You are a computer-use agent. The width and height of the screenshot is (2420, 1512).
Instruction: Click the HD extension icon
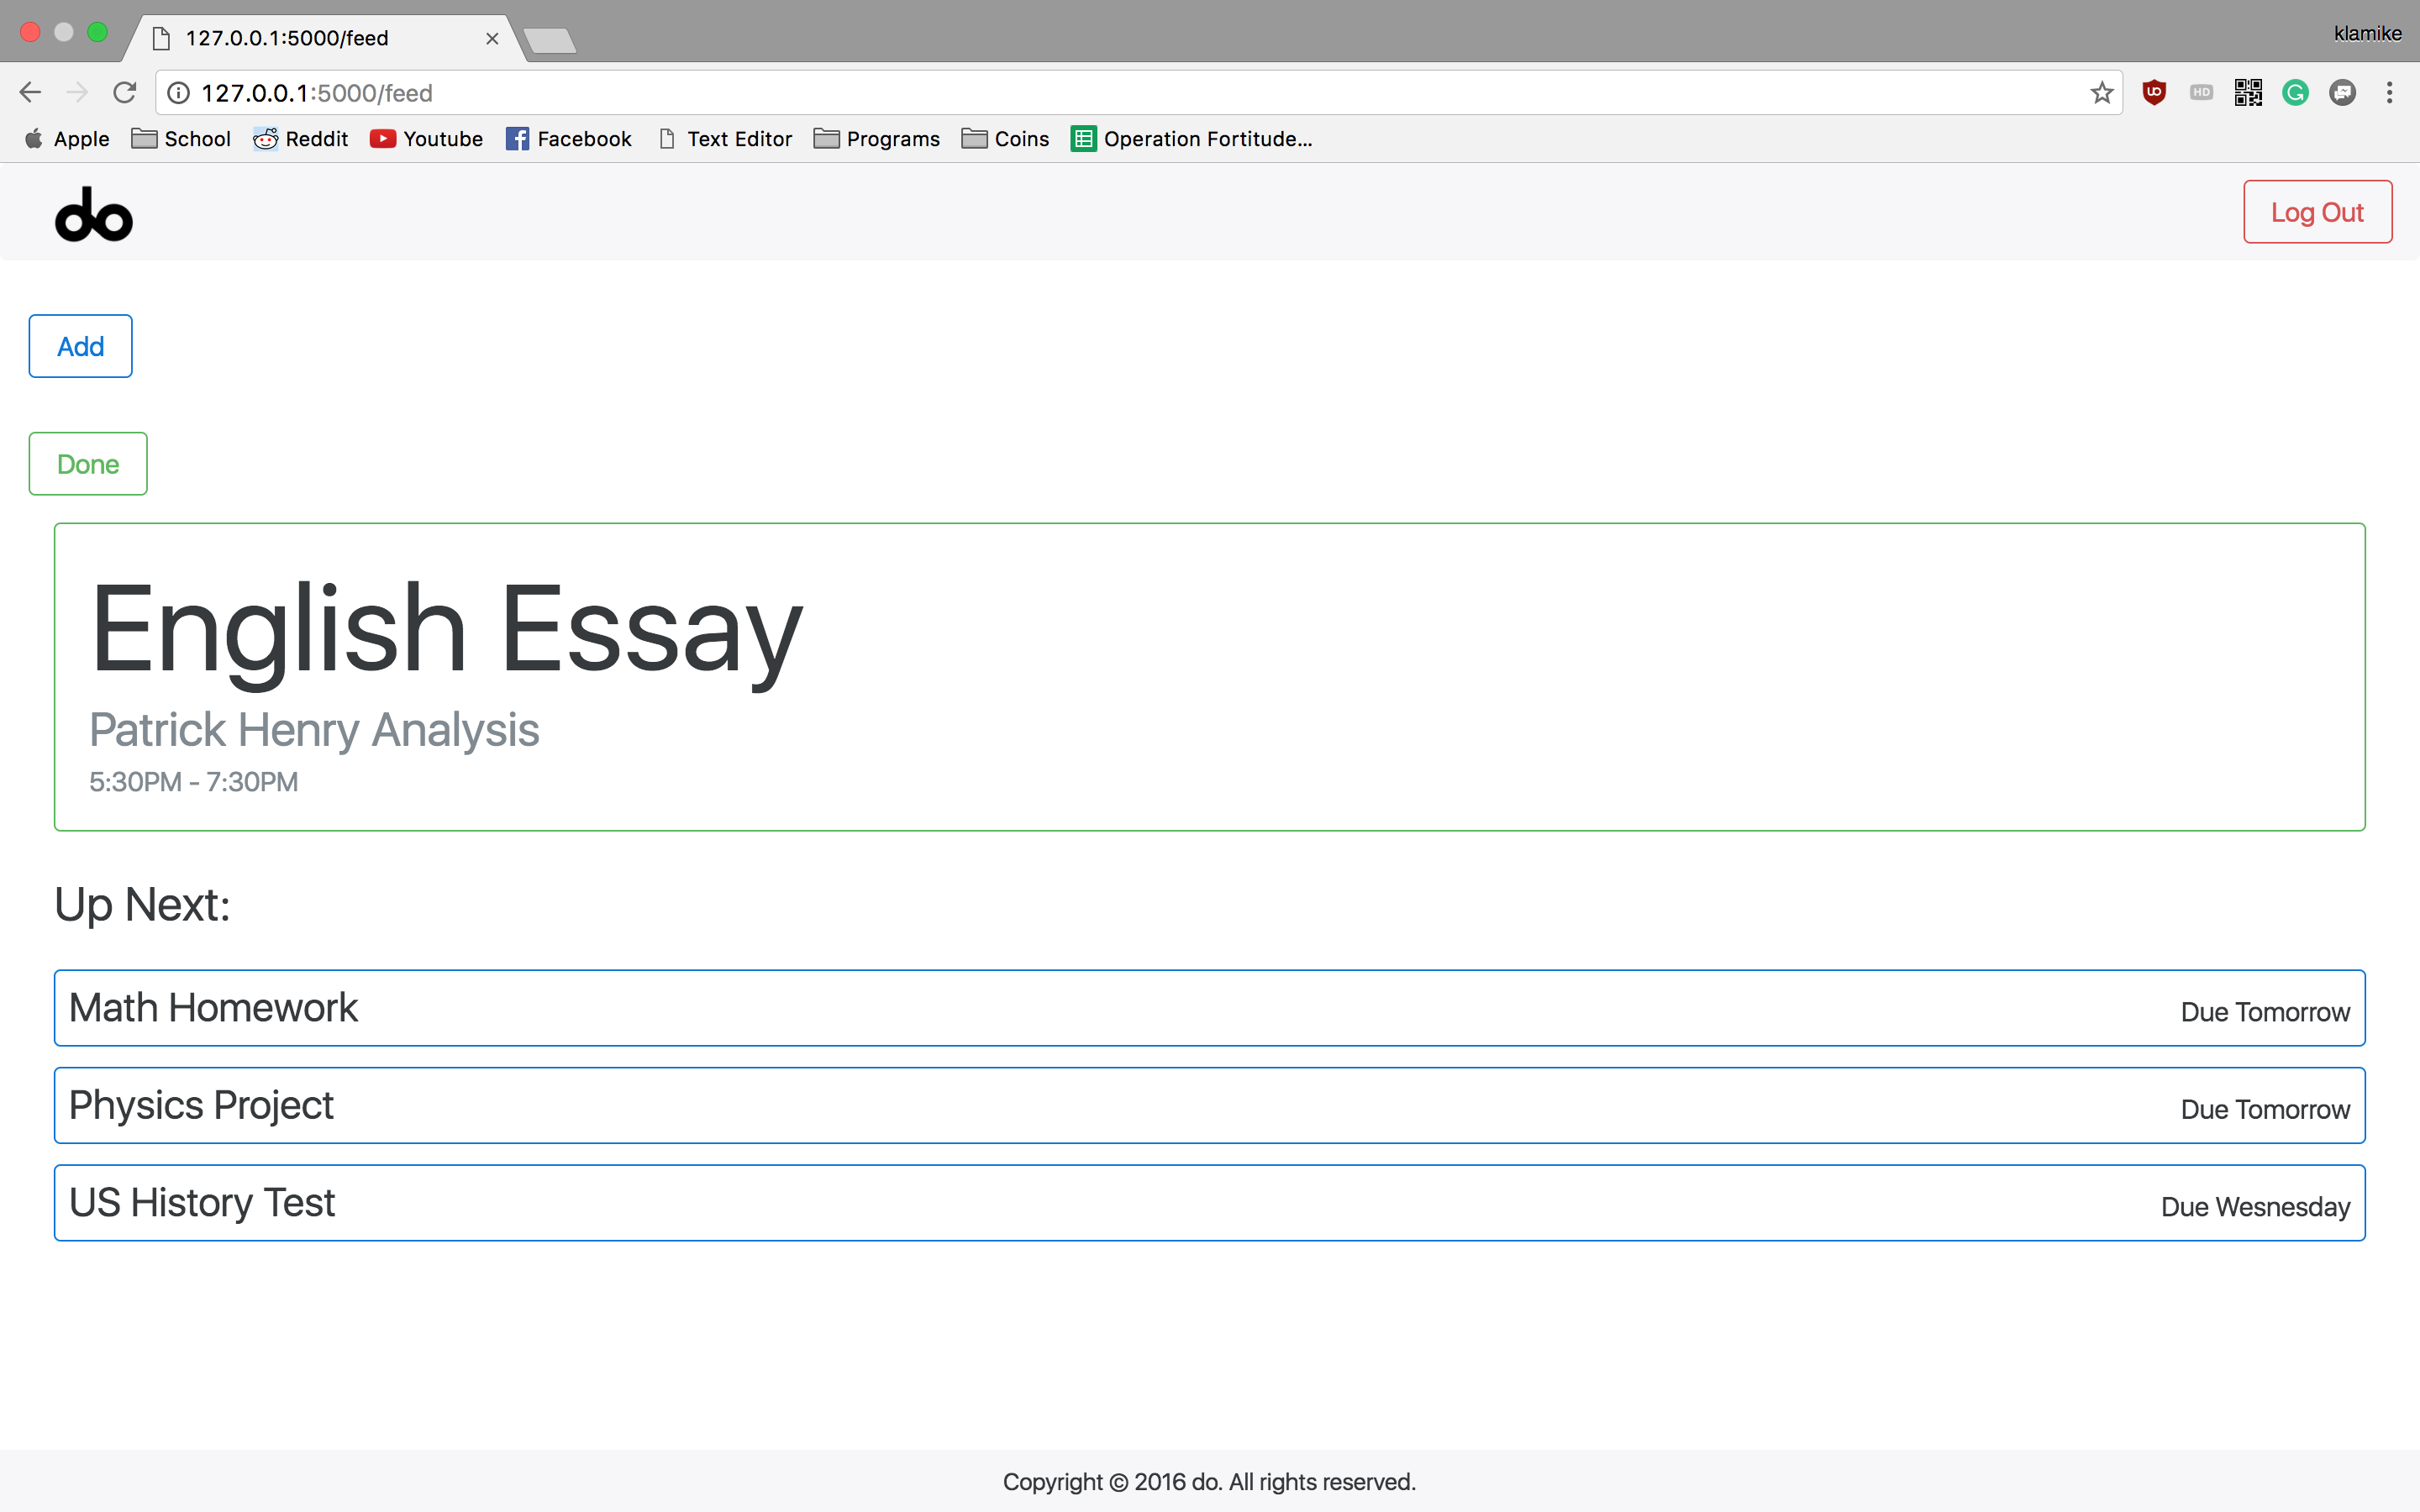(2201, 93)
